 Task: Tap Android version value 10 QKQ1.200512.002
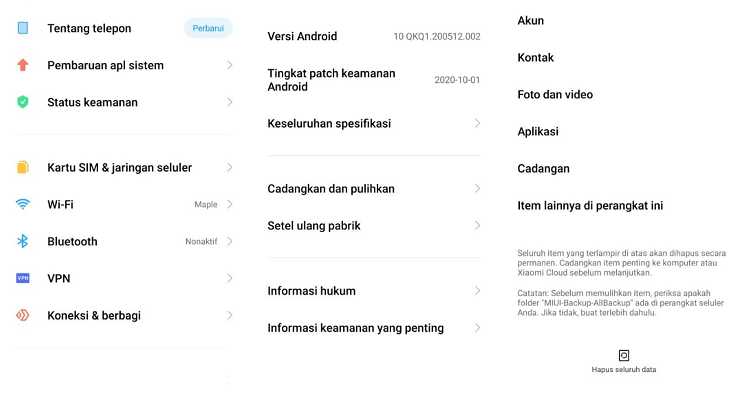click(437, 36)
